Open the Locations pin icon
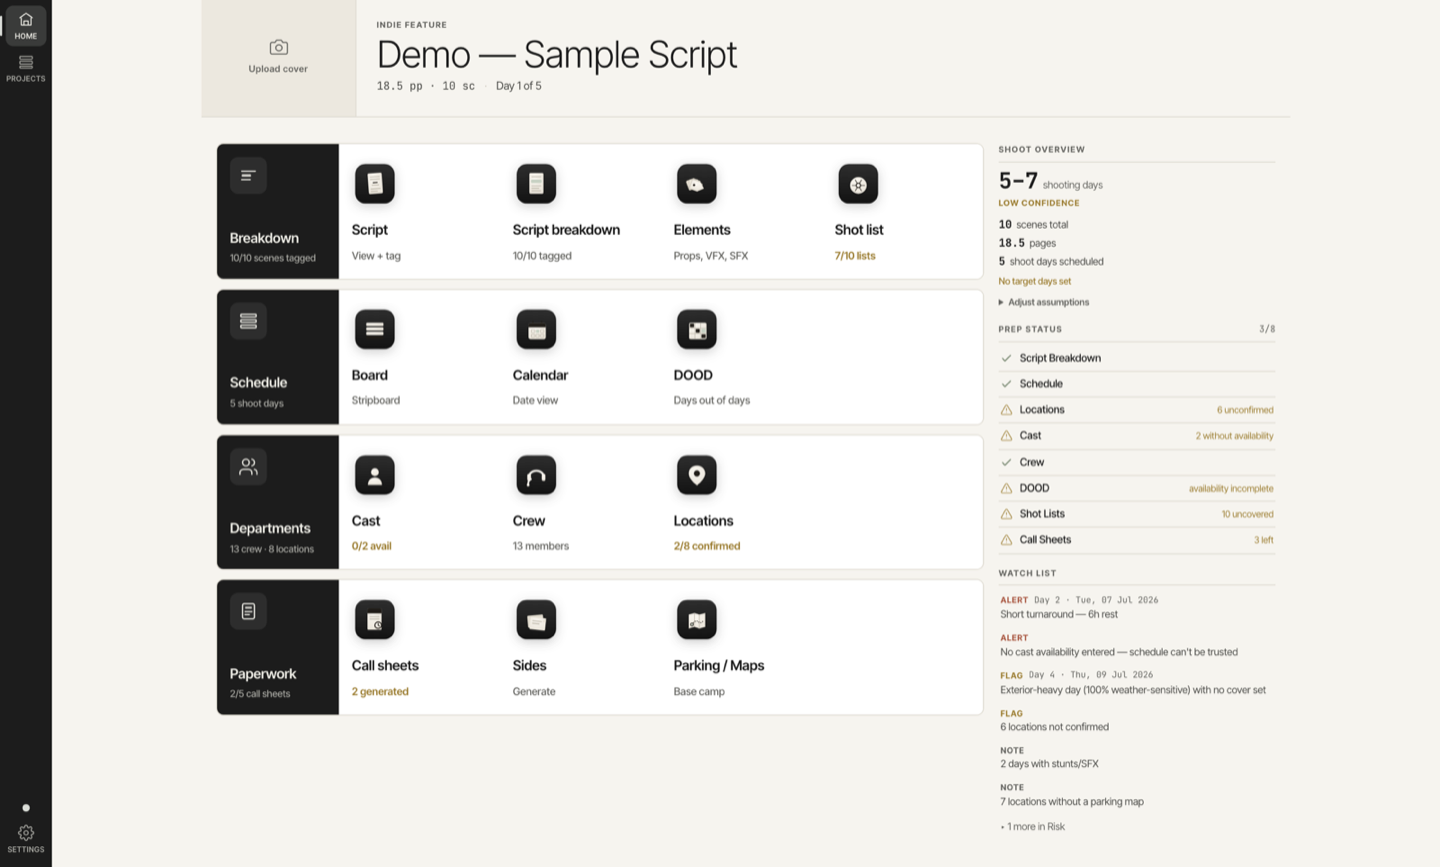The width and height of the screenshot is (1440, 867). coord(697,475)
